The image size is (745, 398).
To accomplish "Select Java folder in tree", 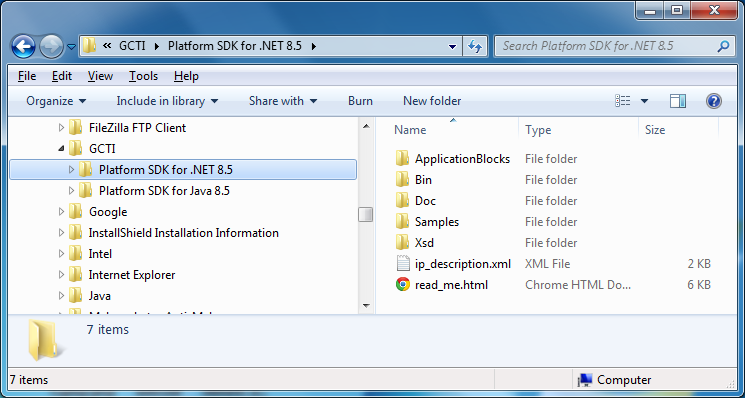I will [100, 296].
